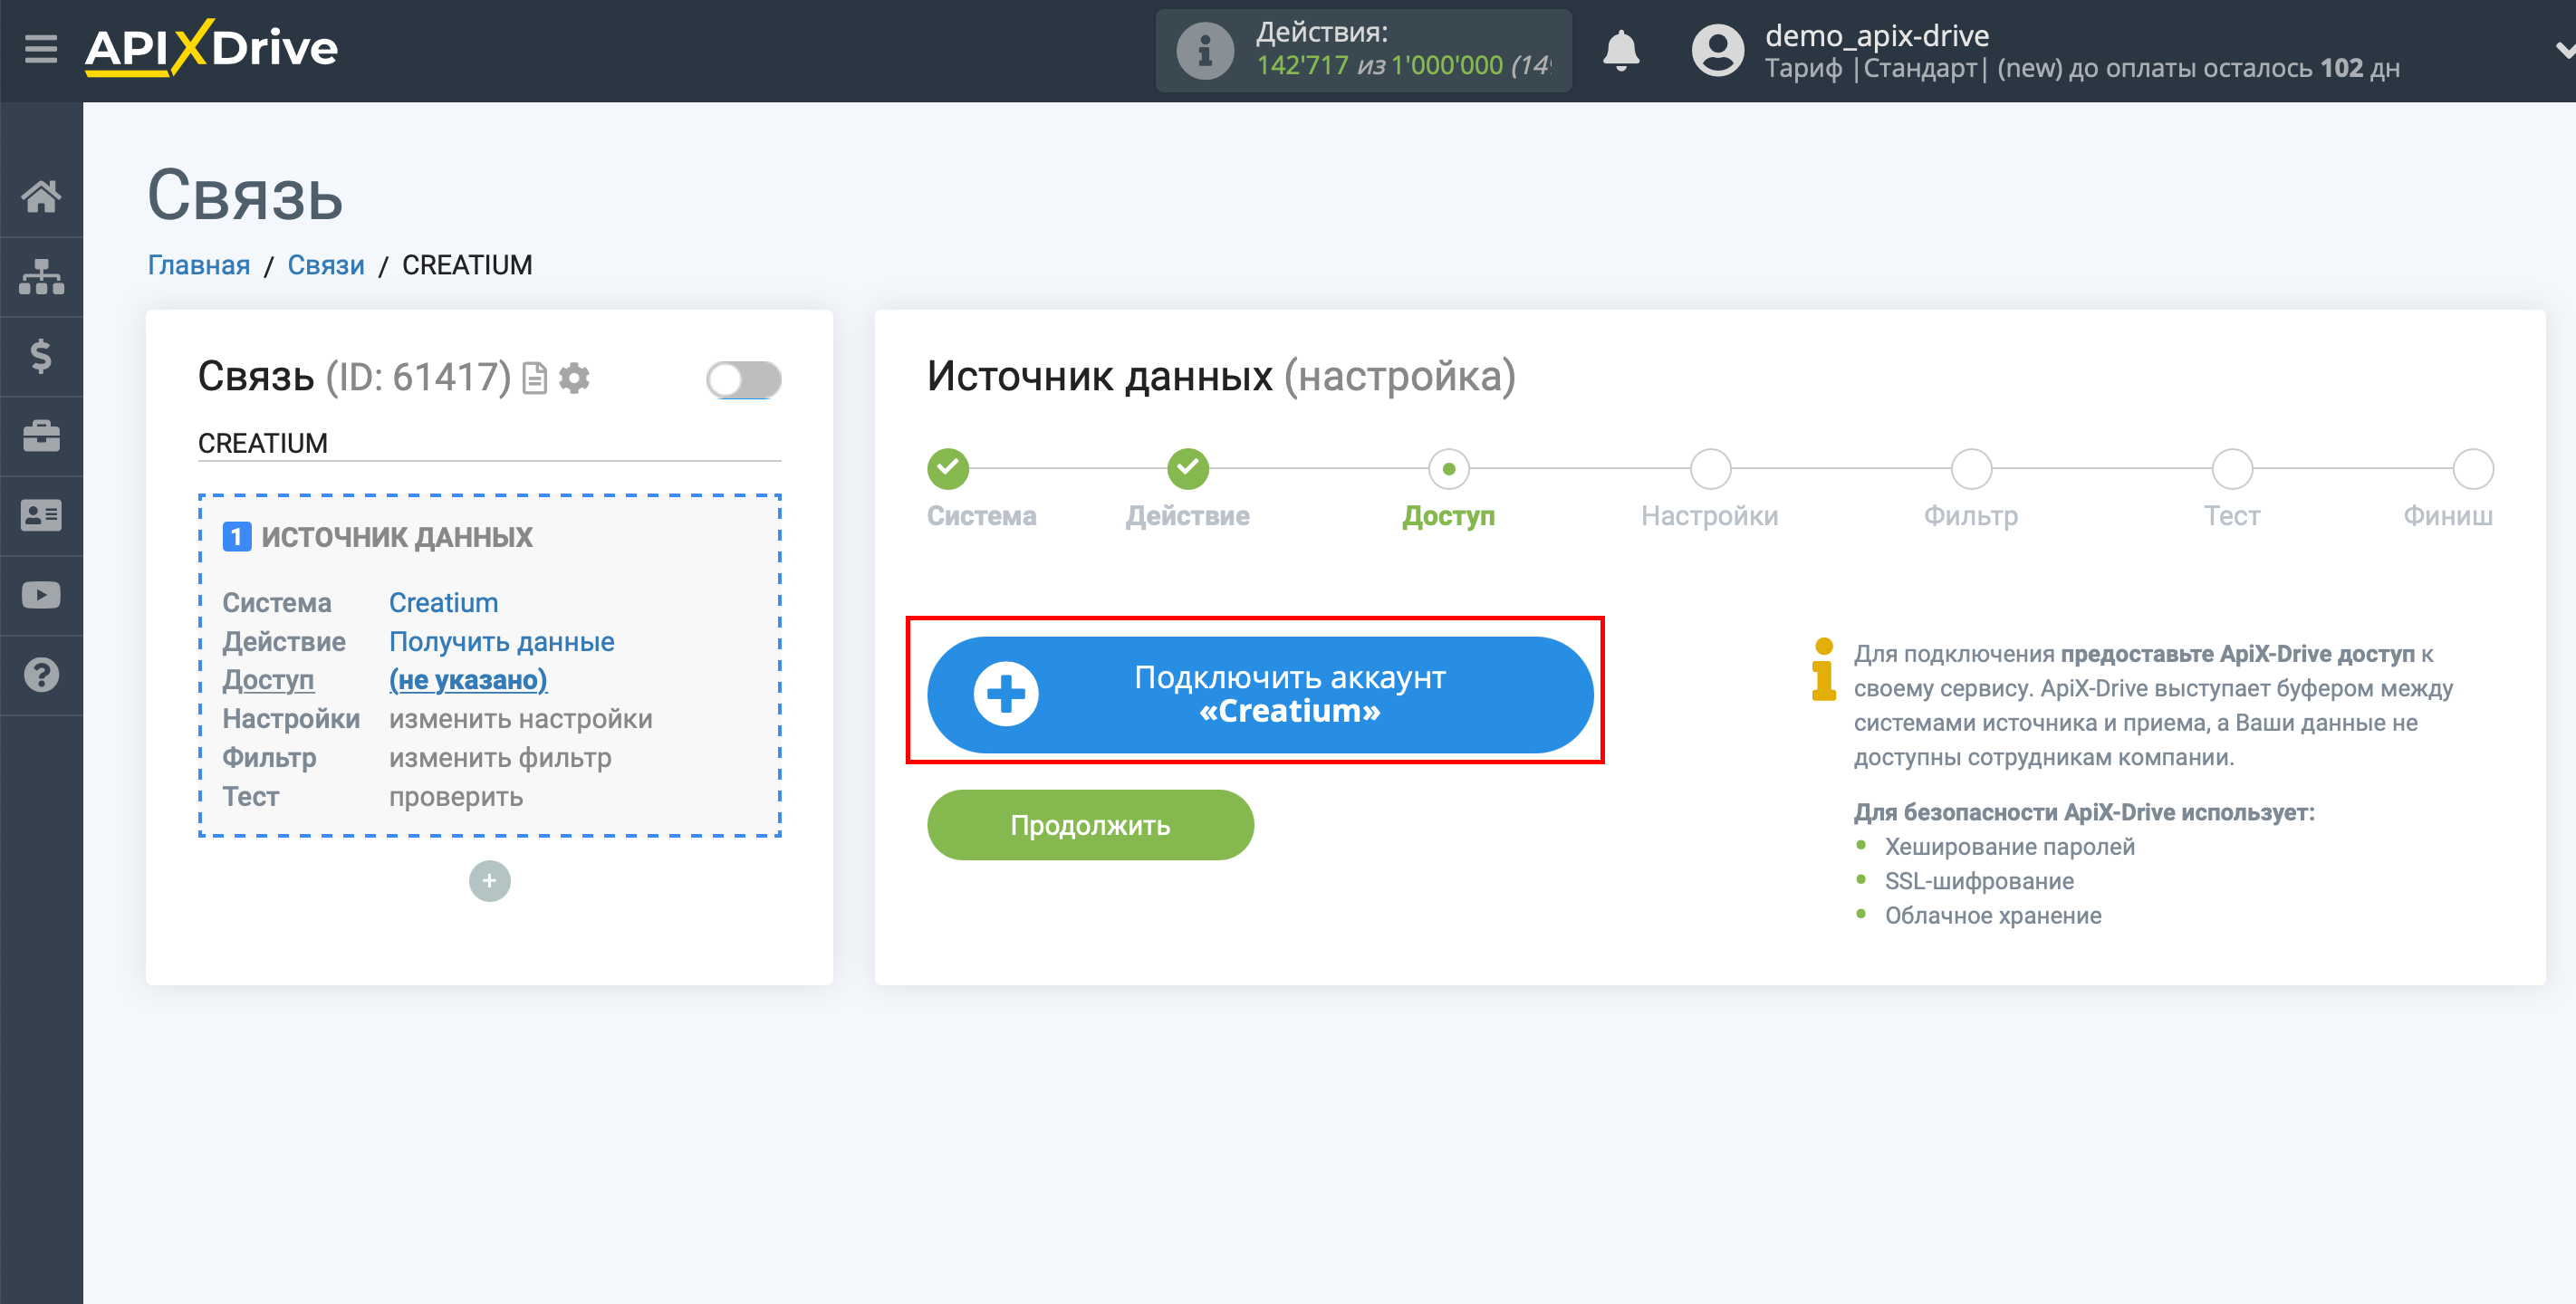2576x1304 pixels.
Task: Go to the Система step
Action: click(948, 469)
